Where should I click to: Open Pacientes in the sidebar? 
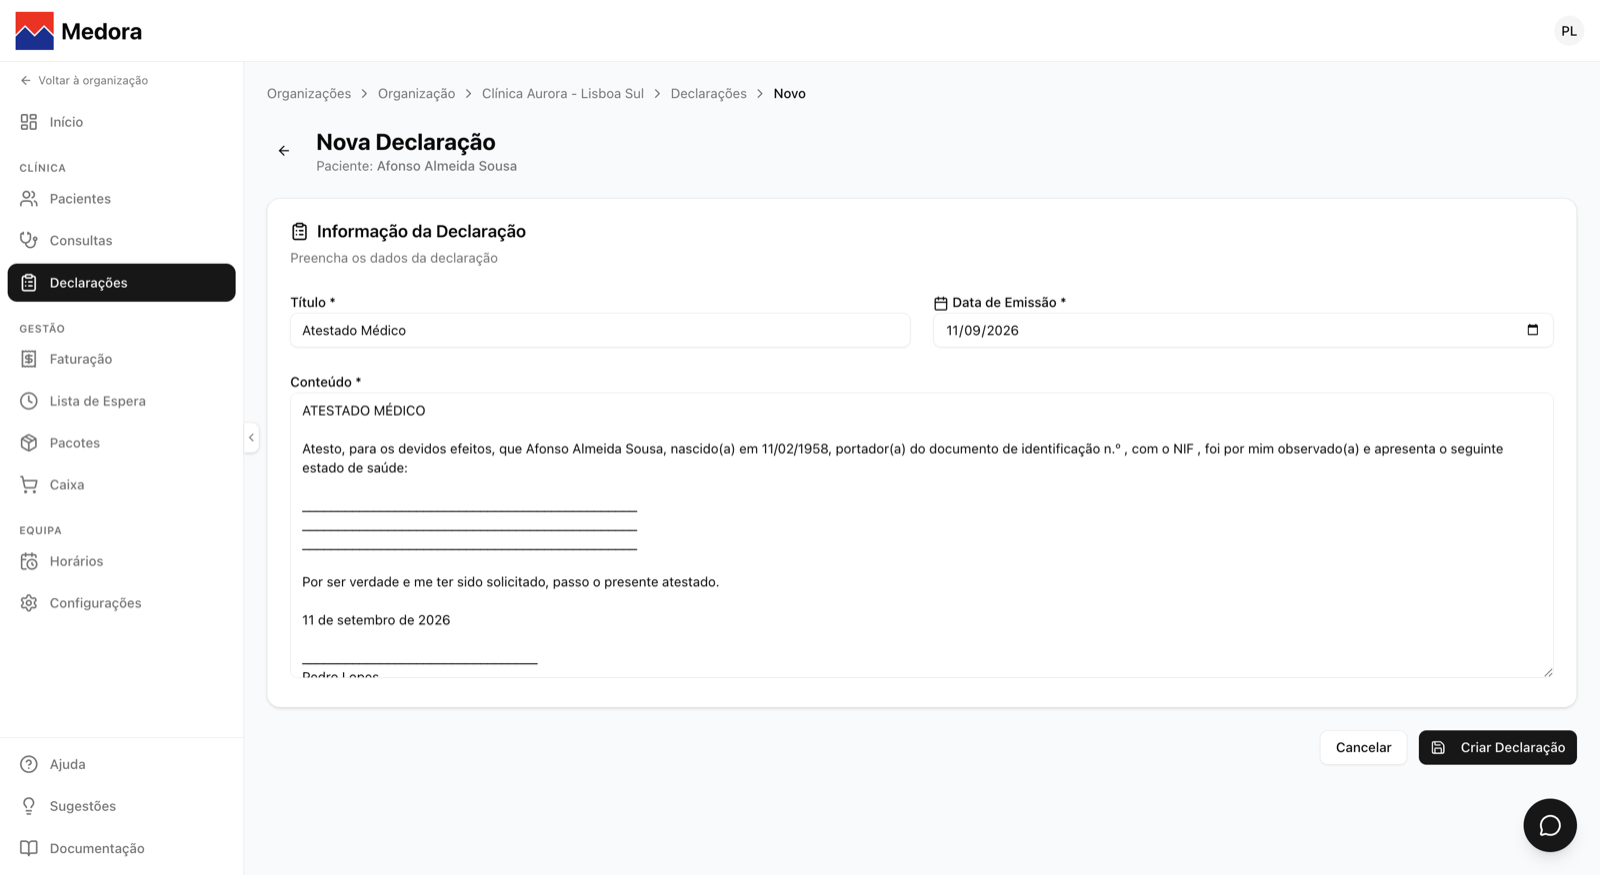click(122, 199)
